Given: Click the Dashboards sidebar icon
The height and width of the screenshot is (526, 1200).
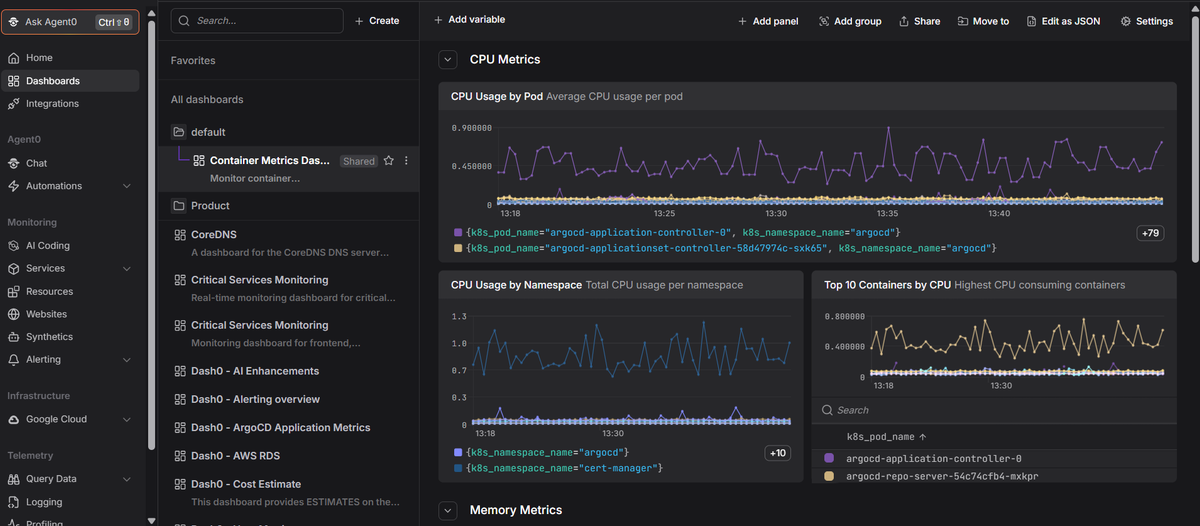Looking at the screenshot, I should [14, 81].
